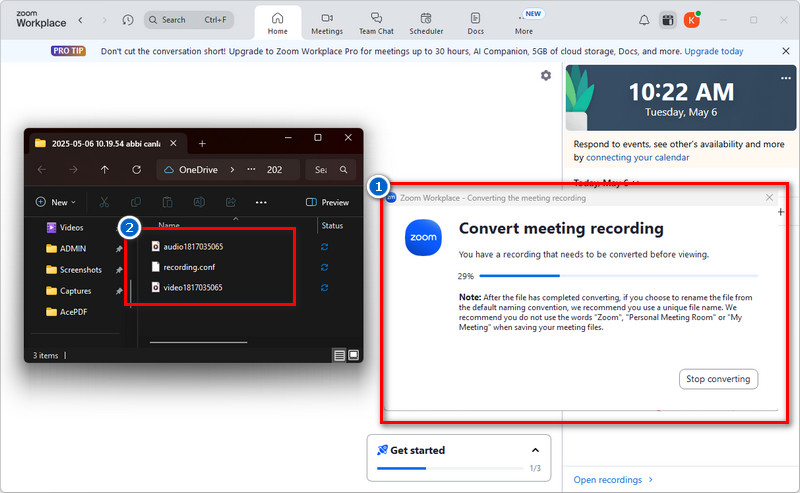The width and height of the screenshot is (800, 493).
Task: Select the recording.conf file
Action: [190, 267]
